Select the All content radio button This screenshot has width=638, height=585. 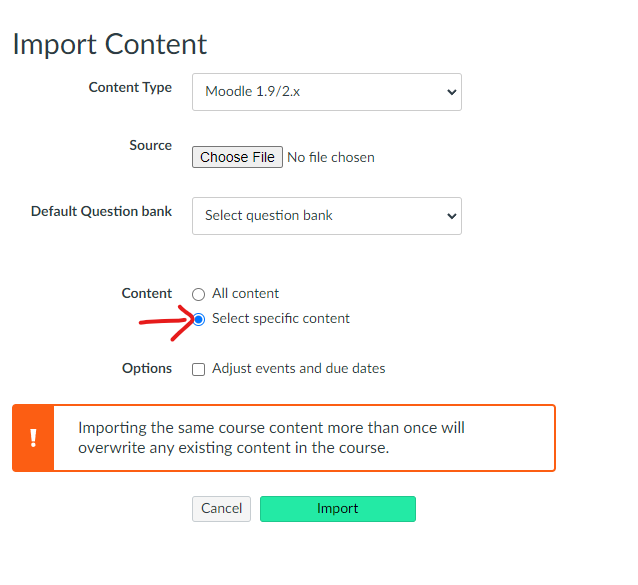pos(198,294)
